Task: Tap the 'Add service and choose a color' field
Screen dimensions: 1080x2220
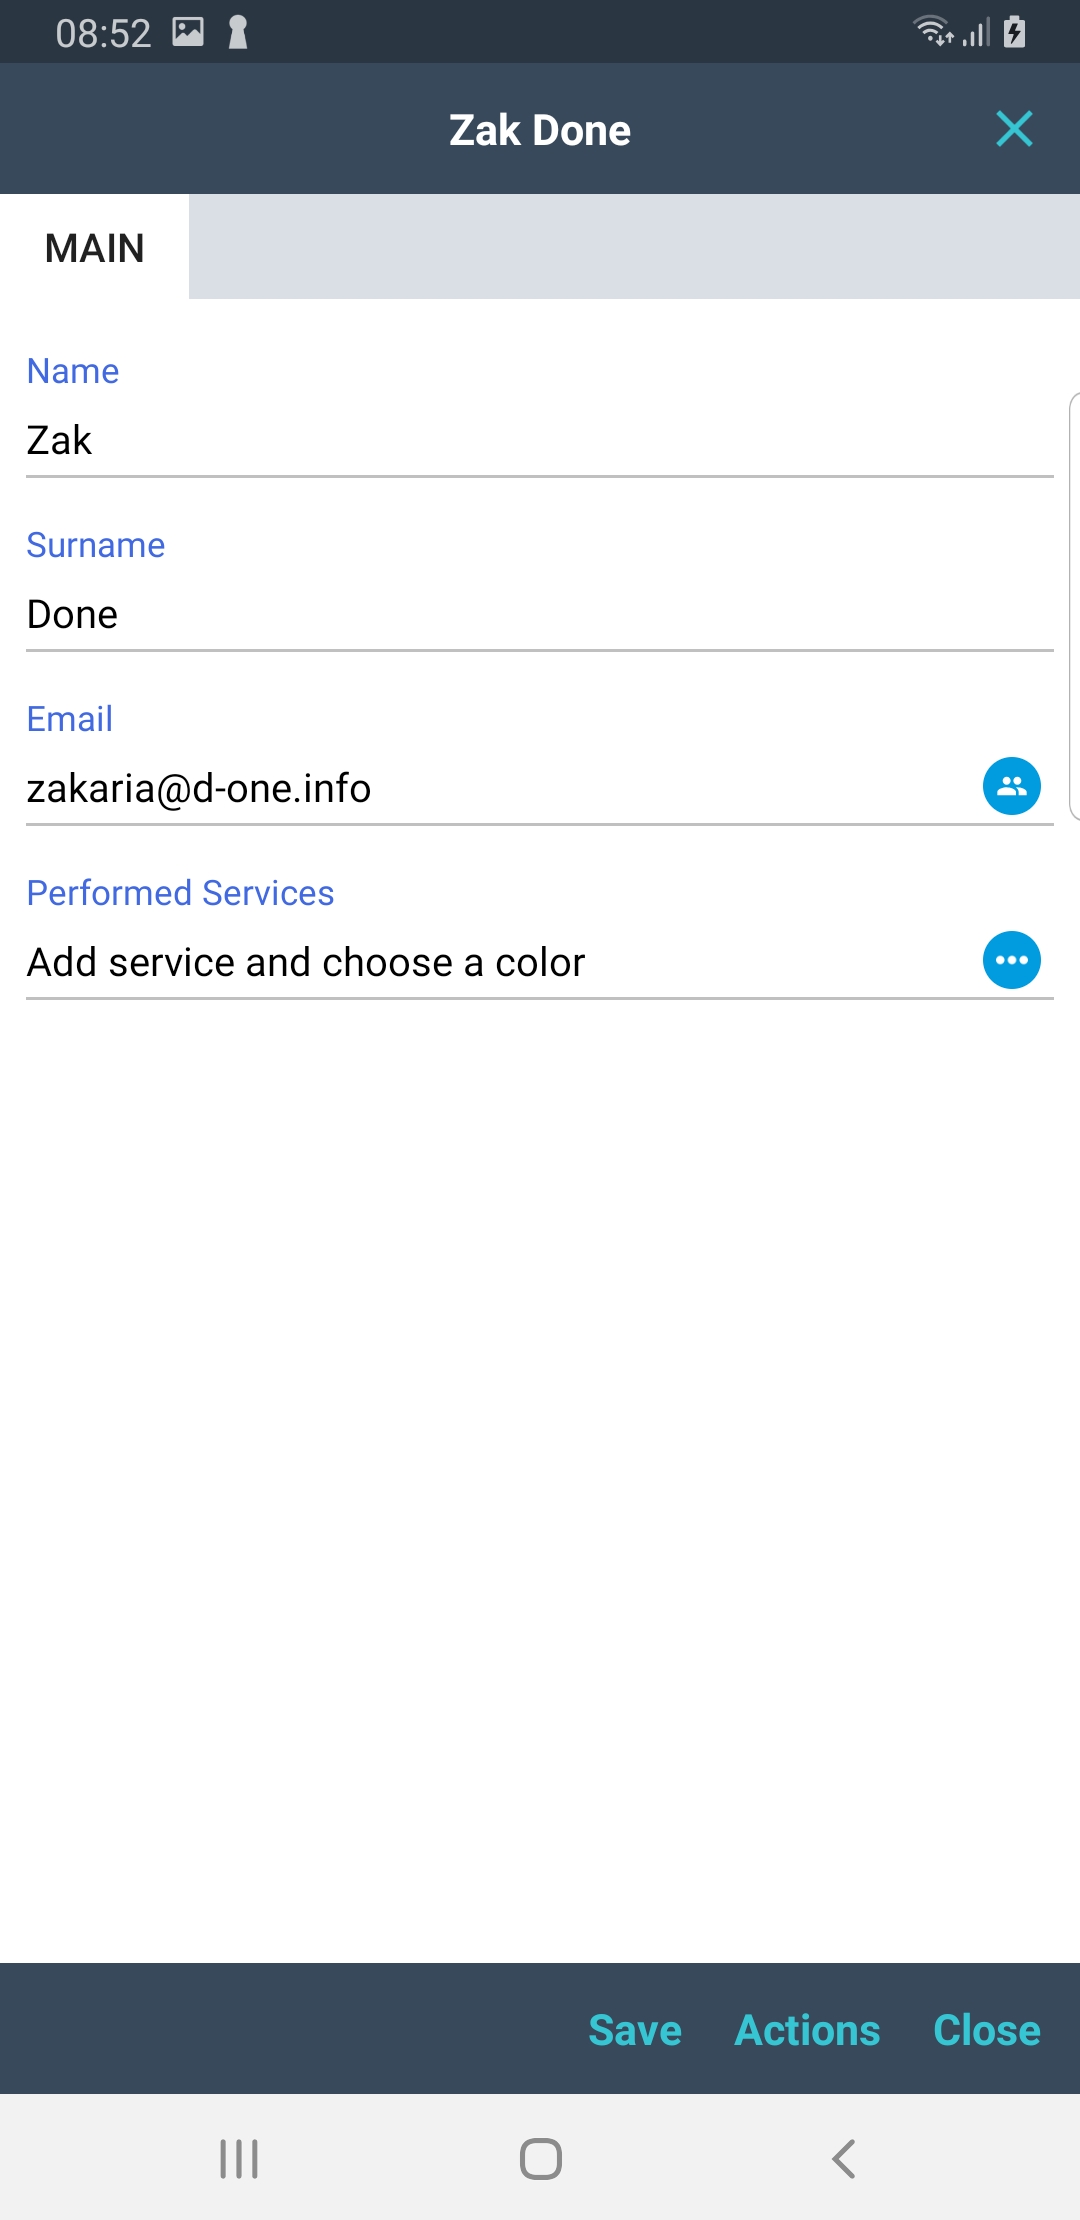Action: tap(306, 963)
